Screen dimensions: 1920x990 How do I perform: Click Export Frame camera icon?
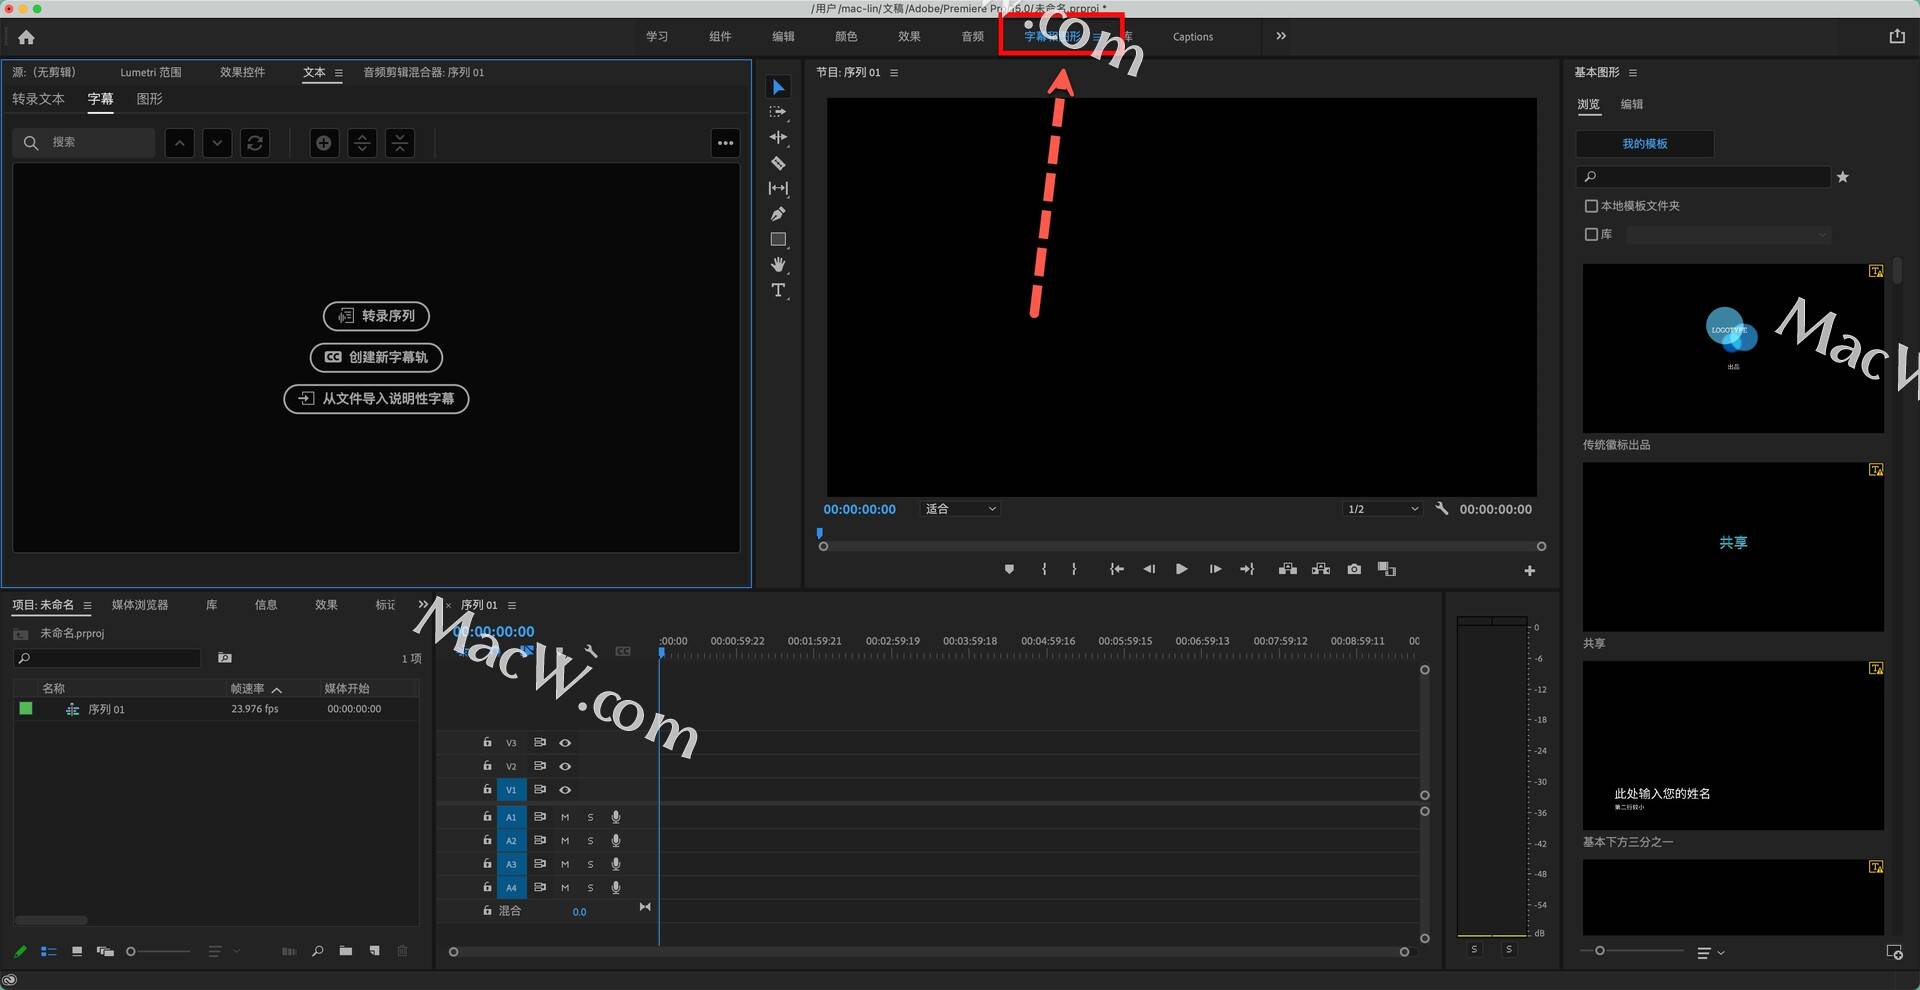1354,569
